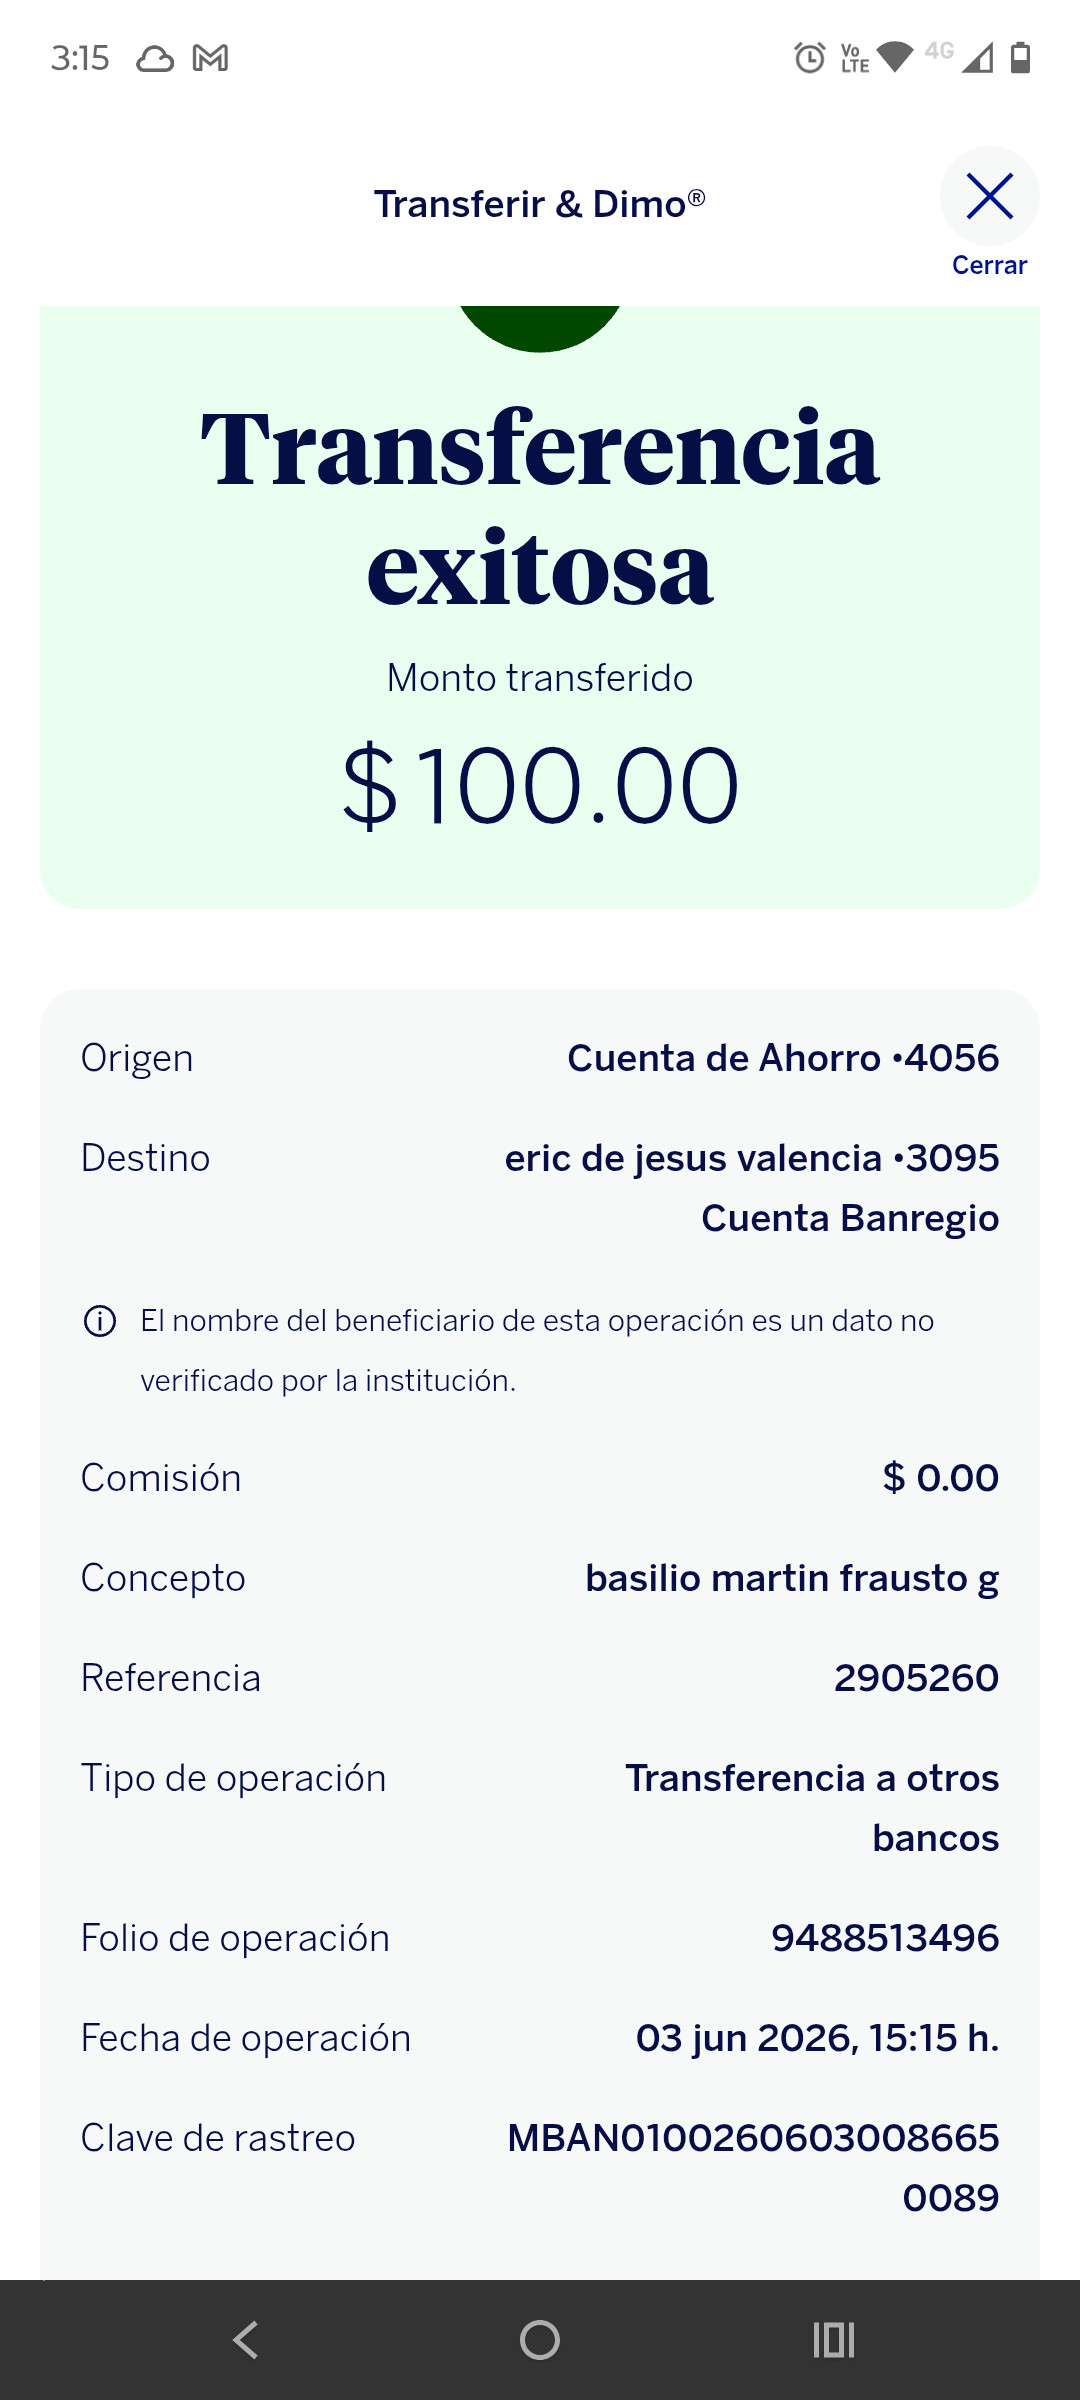The width and height of the screenshot is (1080, 2400).
Task: Tap the alarm clock status icon
Action: pyautogui.click(x=810, y=58)
